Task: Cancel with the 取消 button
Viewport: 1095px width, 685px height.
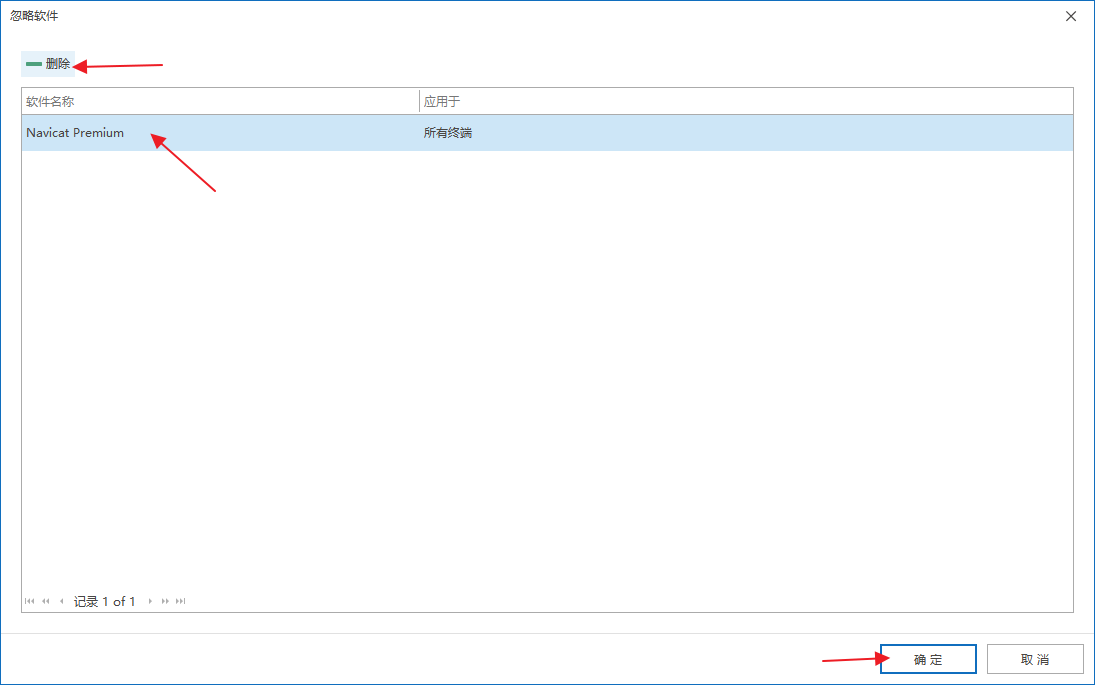Action: tap(1035, 659)
